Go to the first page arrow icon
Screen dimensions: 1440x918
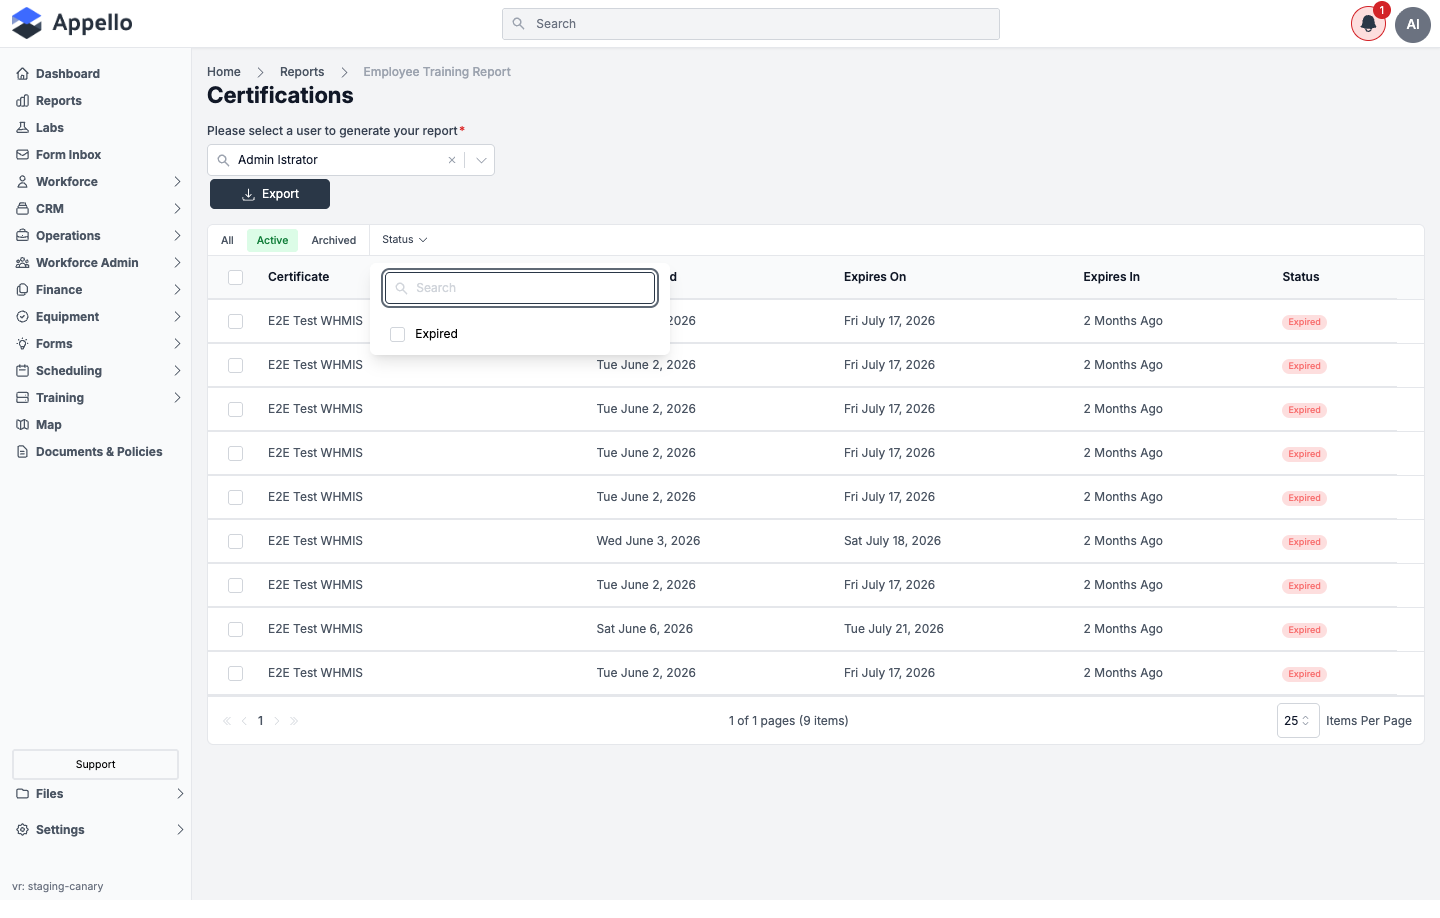[x=227, y=721]
